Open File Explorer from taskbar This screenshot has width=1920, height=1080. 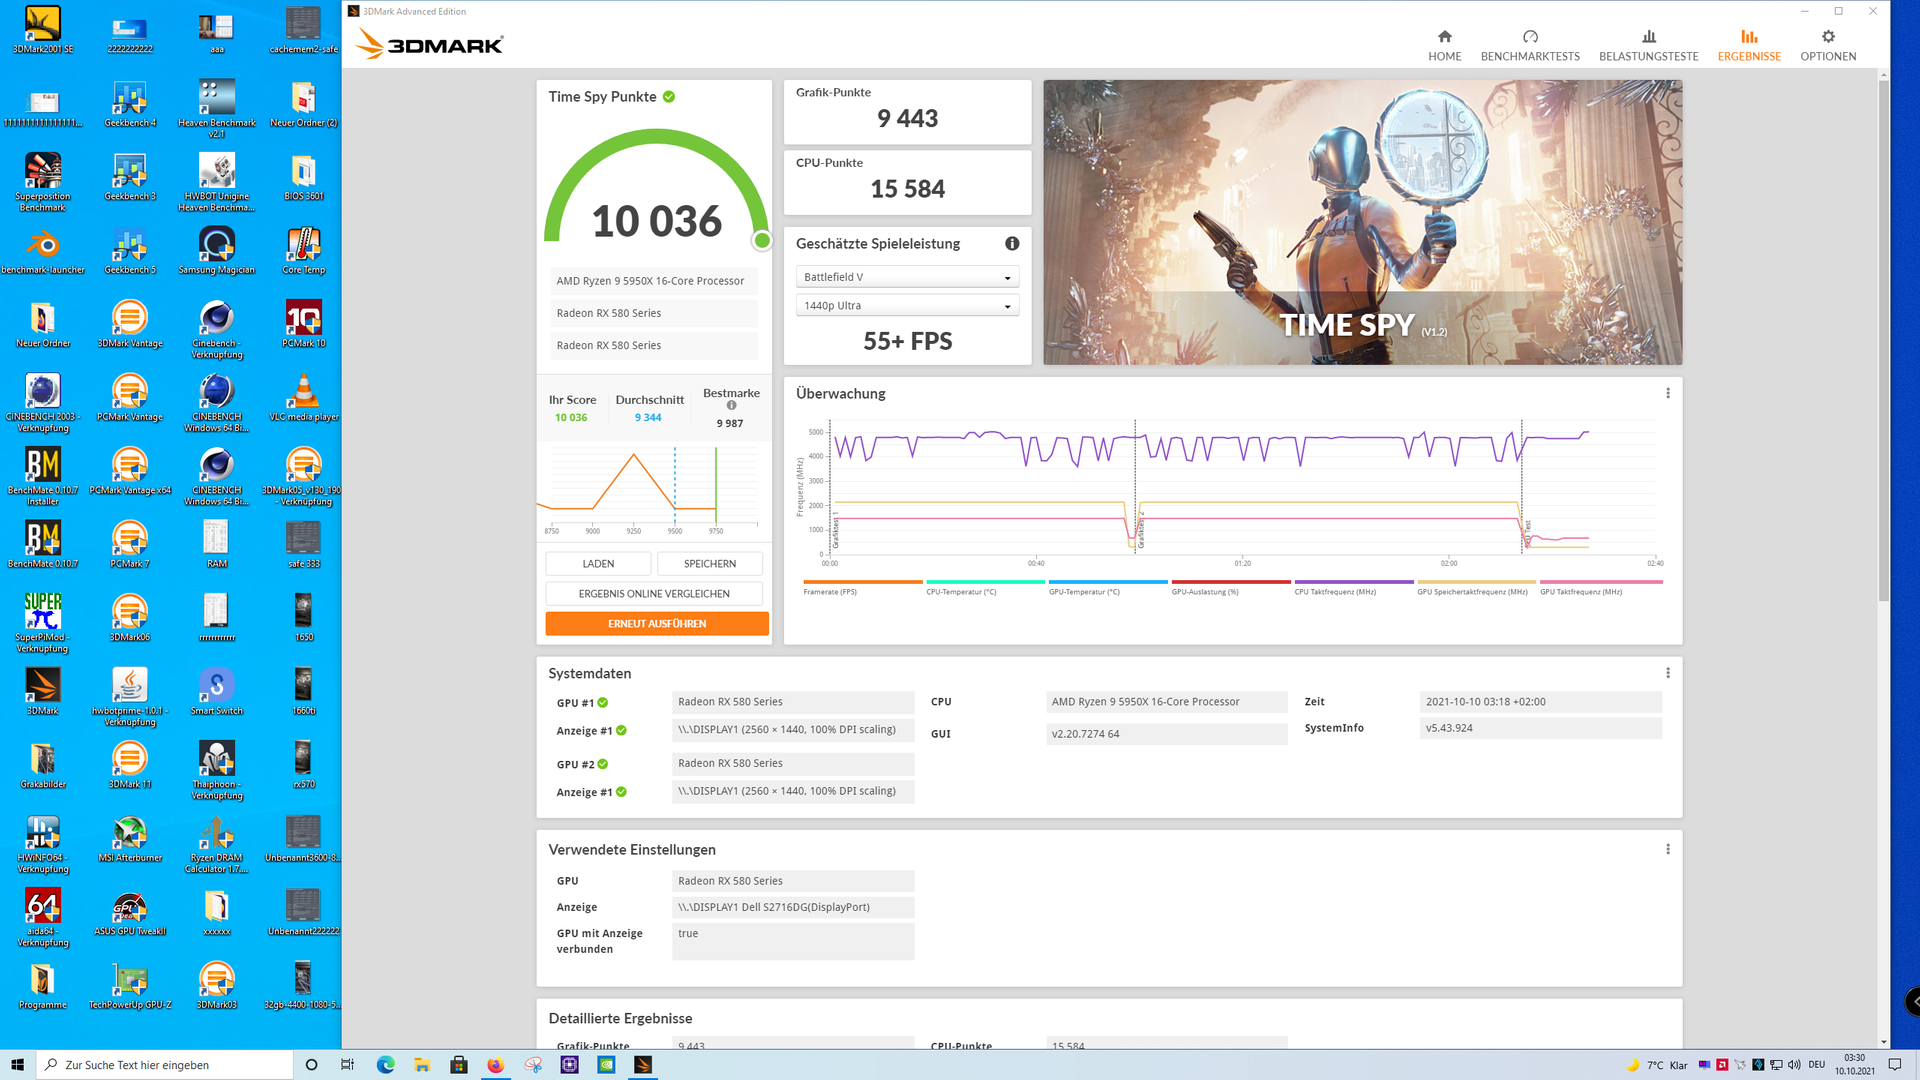[422, 1065]
